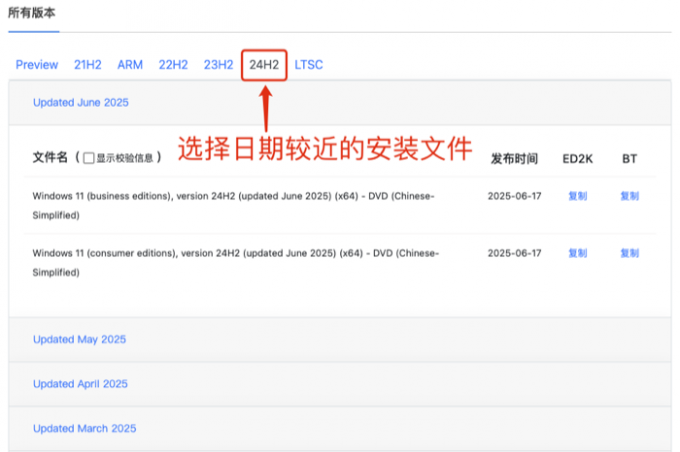Image resolution: width=680 pixels, height=452 pixels.
Task: Expand the Updated March 2025 section
Action: click(85, 429)
